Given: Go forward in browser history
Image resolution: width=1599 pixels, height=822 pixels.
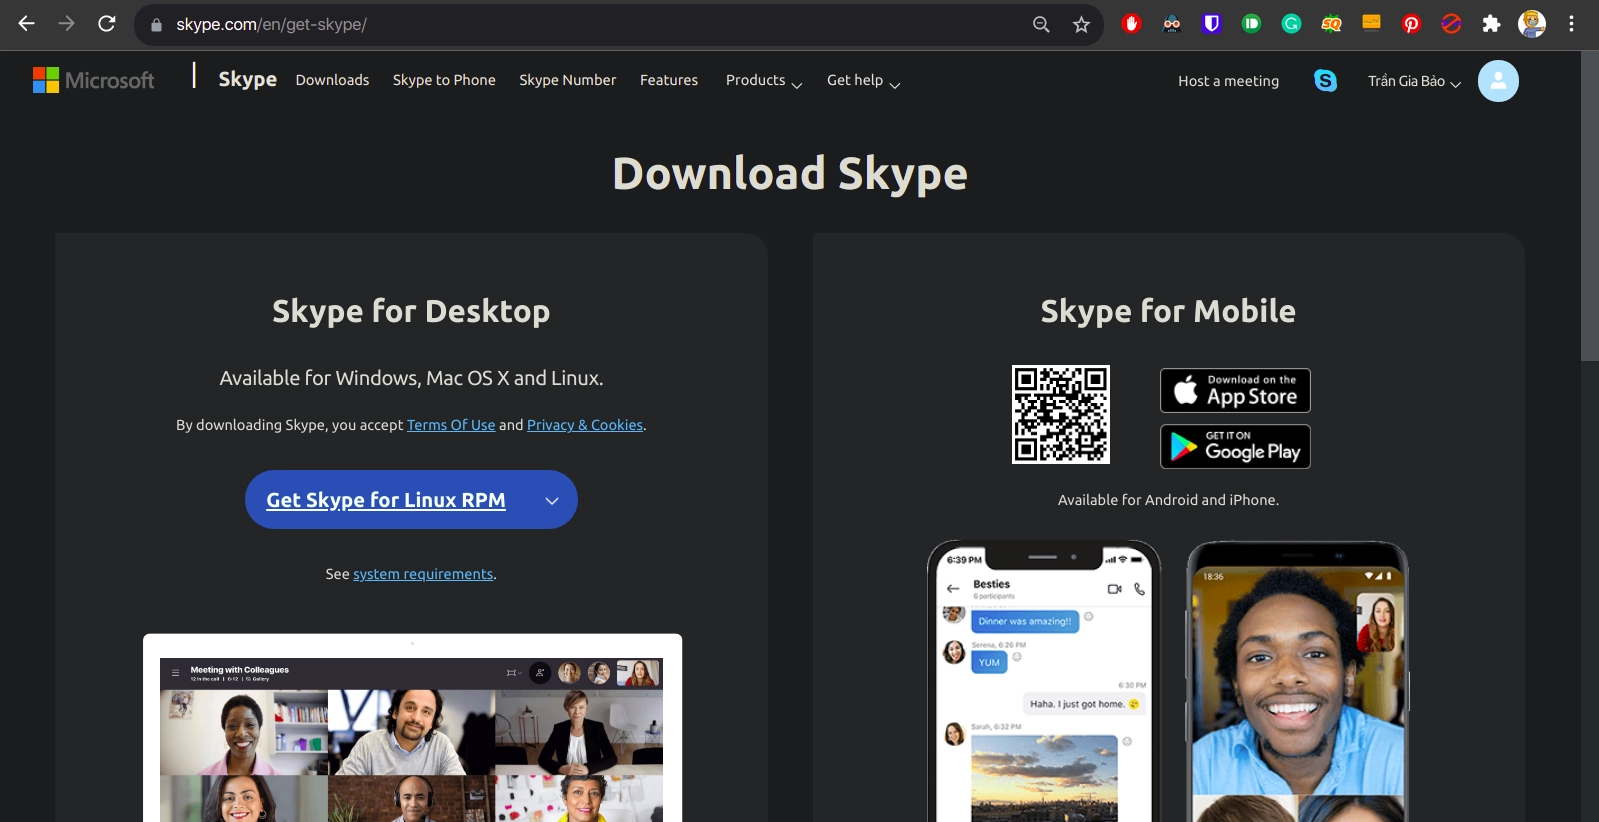Looking at the screenshot, I should click(67, 24).
